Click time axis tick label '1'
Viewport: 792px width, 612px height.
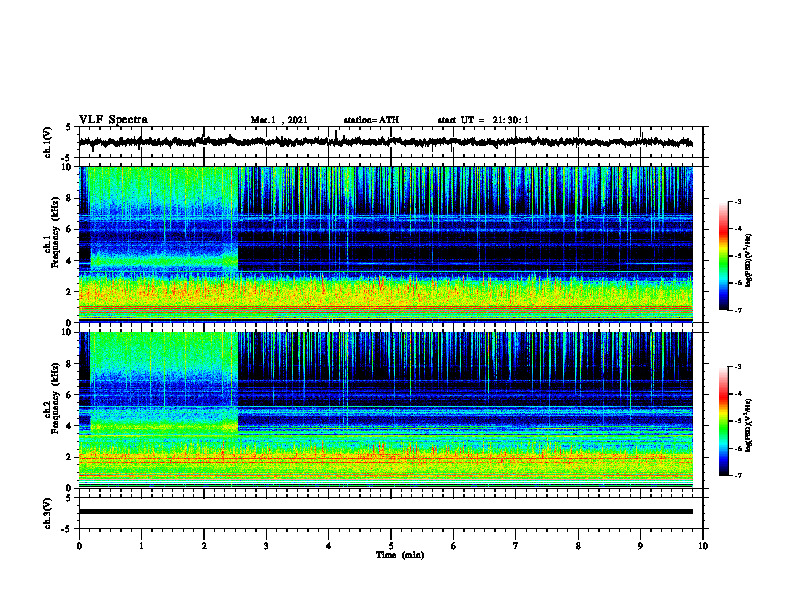pyautogui.click(x=141, y=546)
